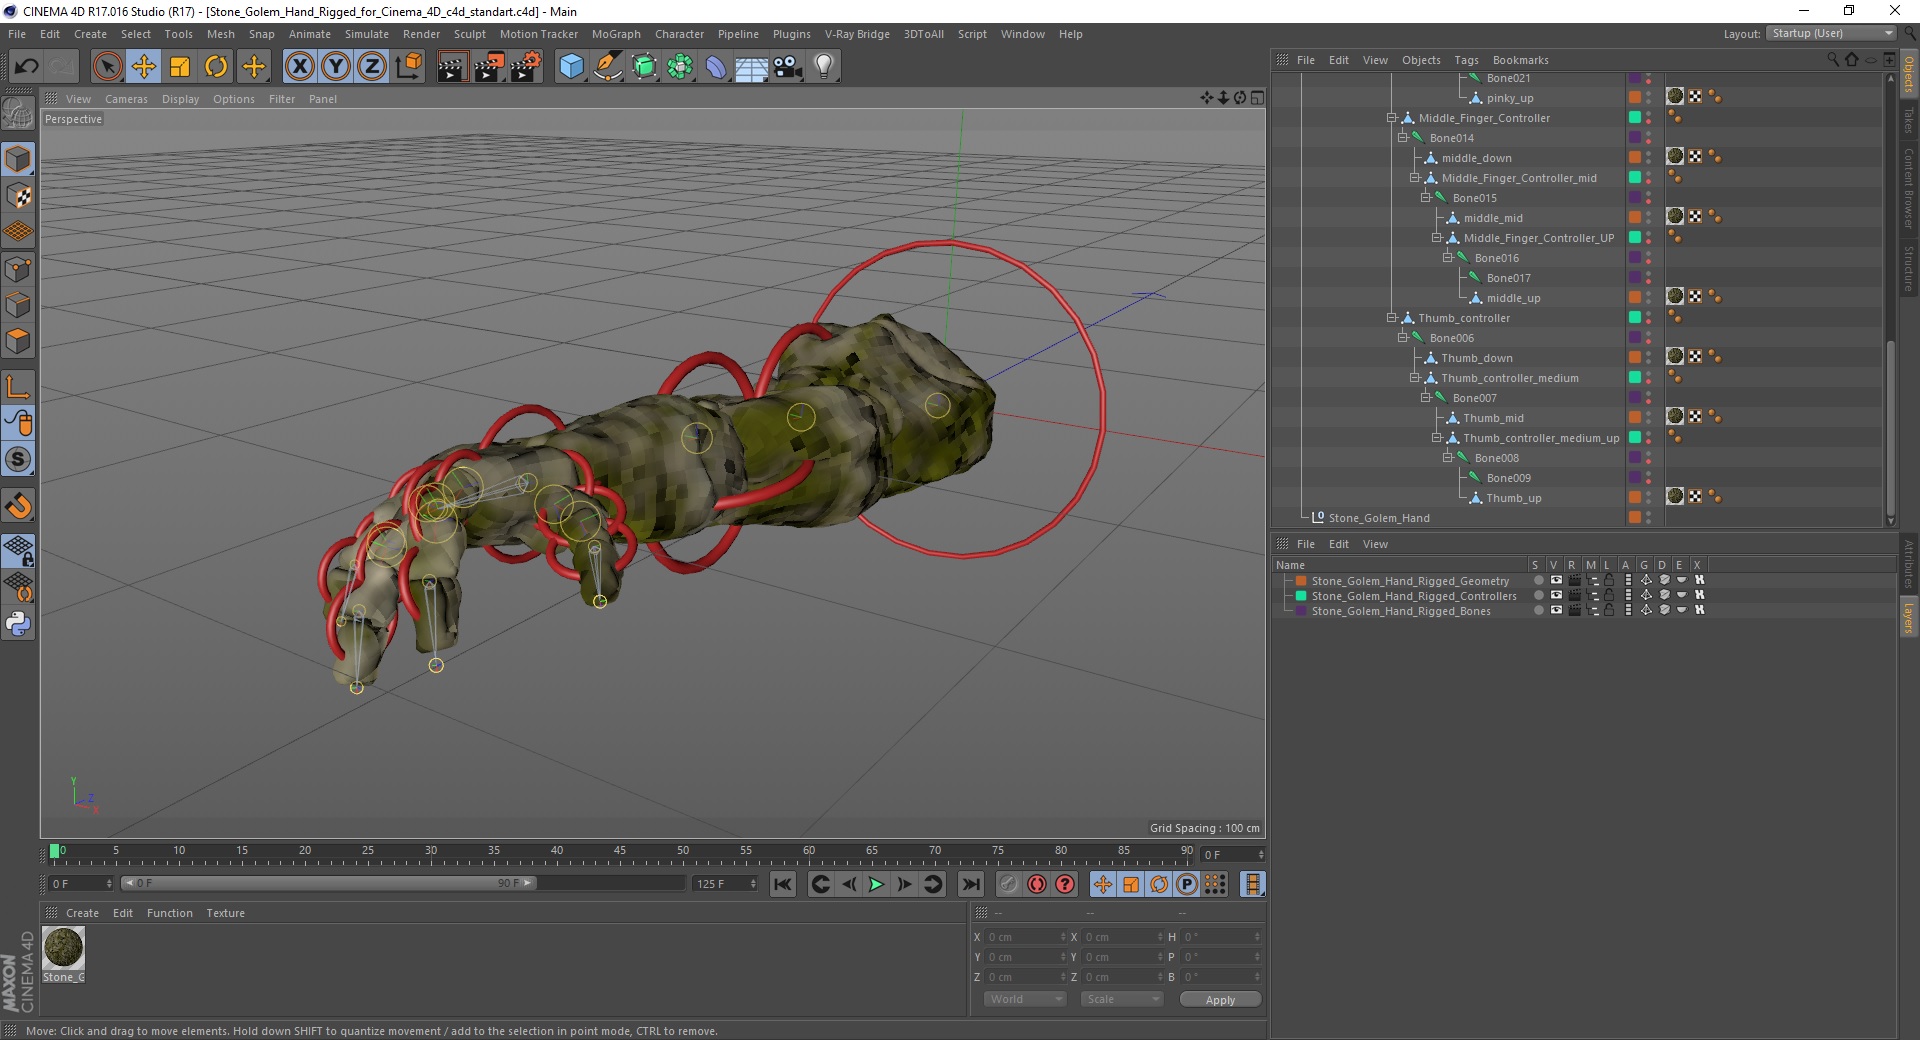
Task: Open the MoGraph menu
Action: click(616, 34)
